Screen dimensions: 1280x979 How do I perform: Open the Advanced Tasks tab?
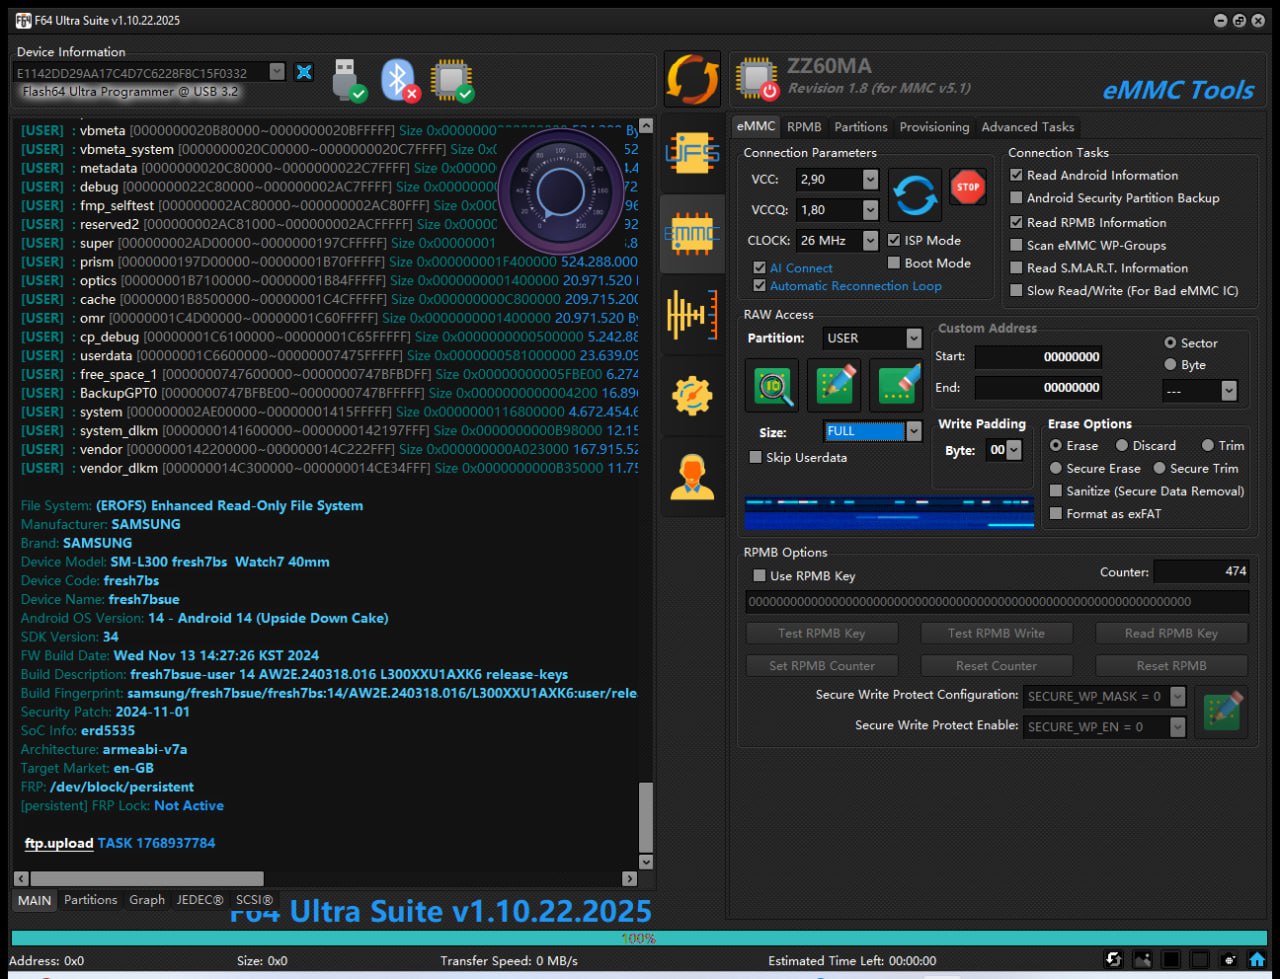click(x=1028, y=127)
